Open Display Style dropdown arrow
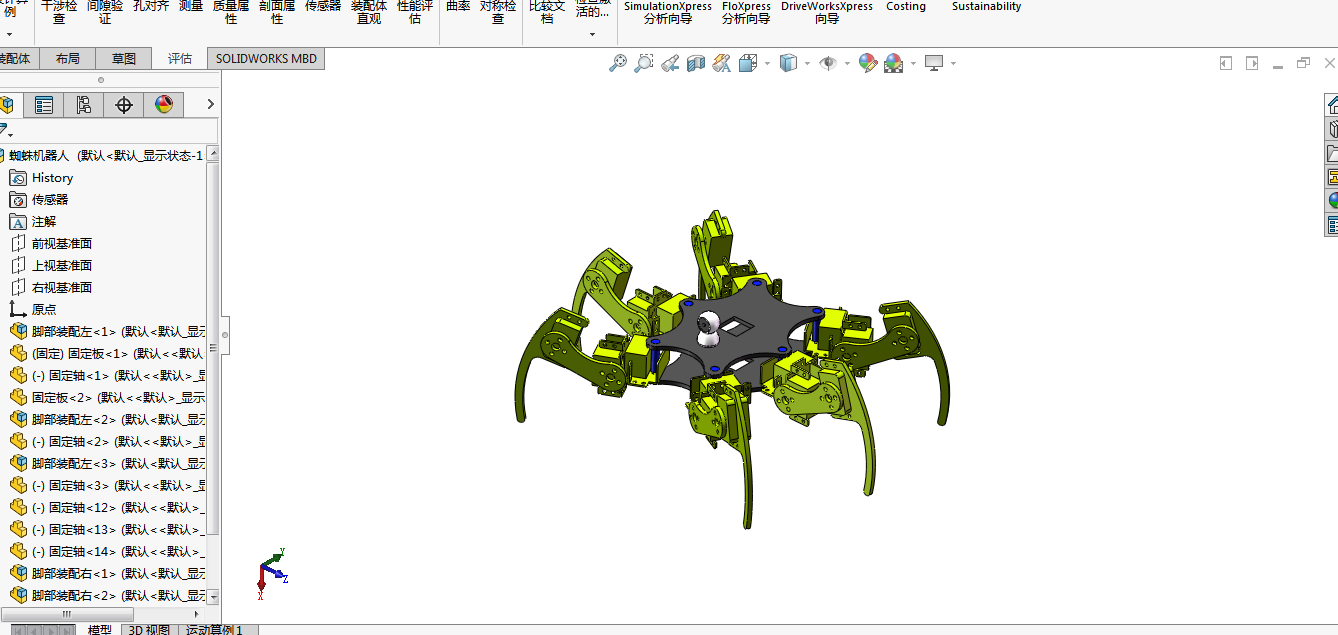The image size is (1338, 635). tap(808, 63)
